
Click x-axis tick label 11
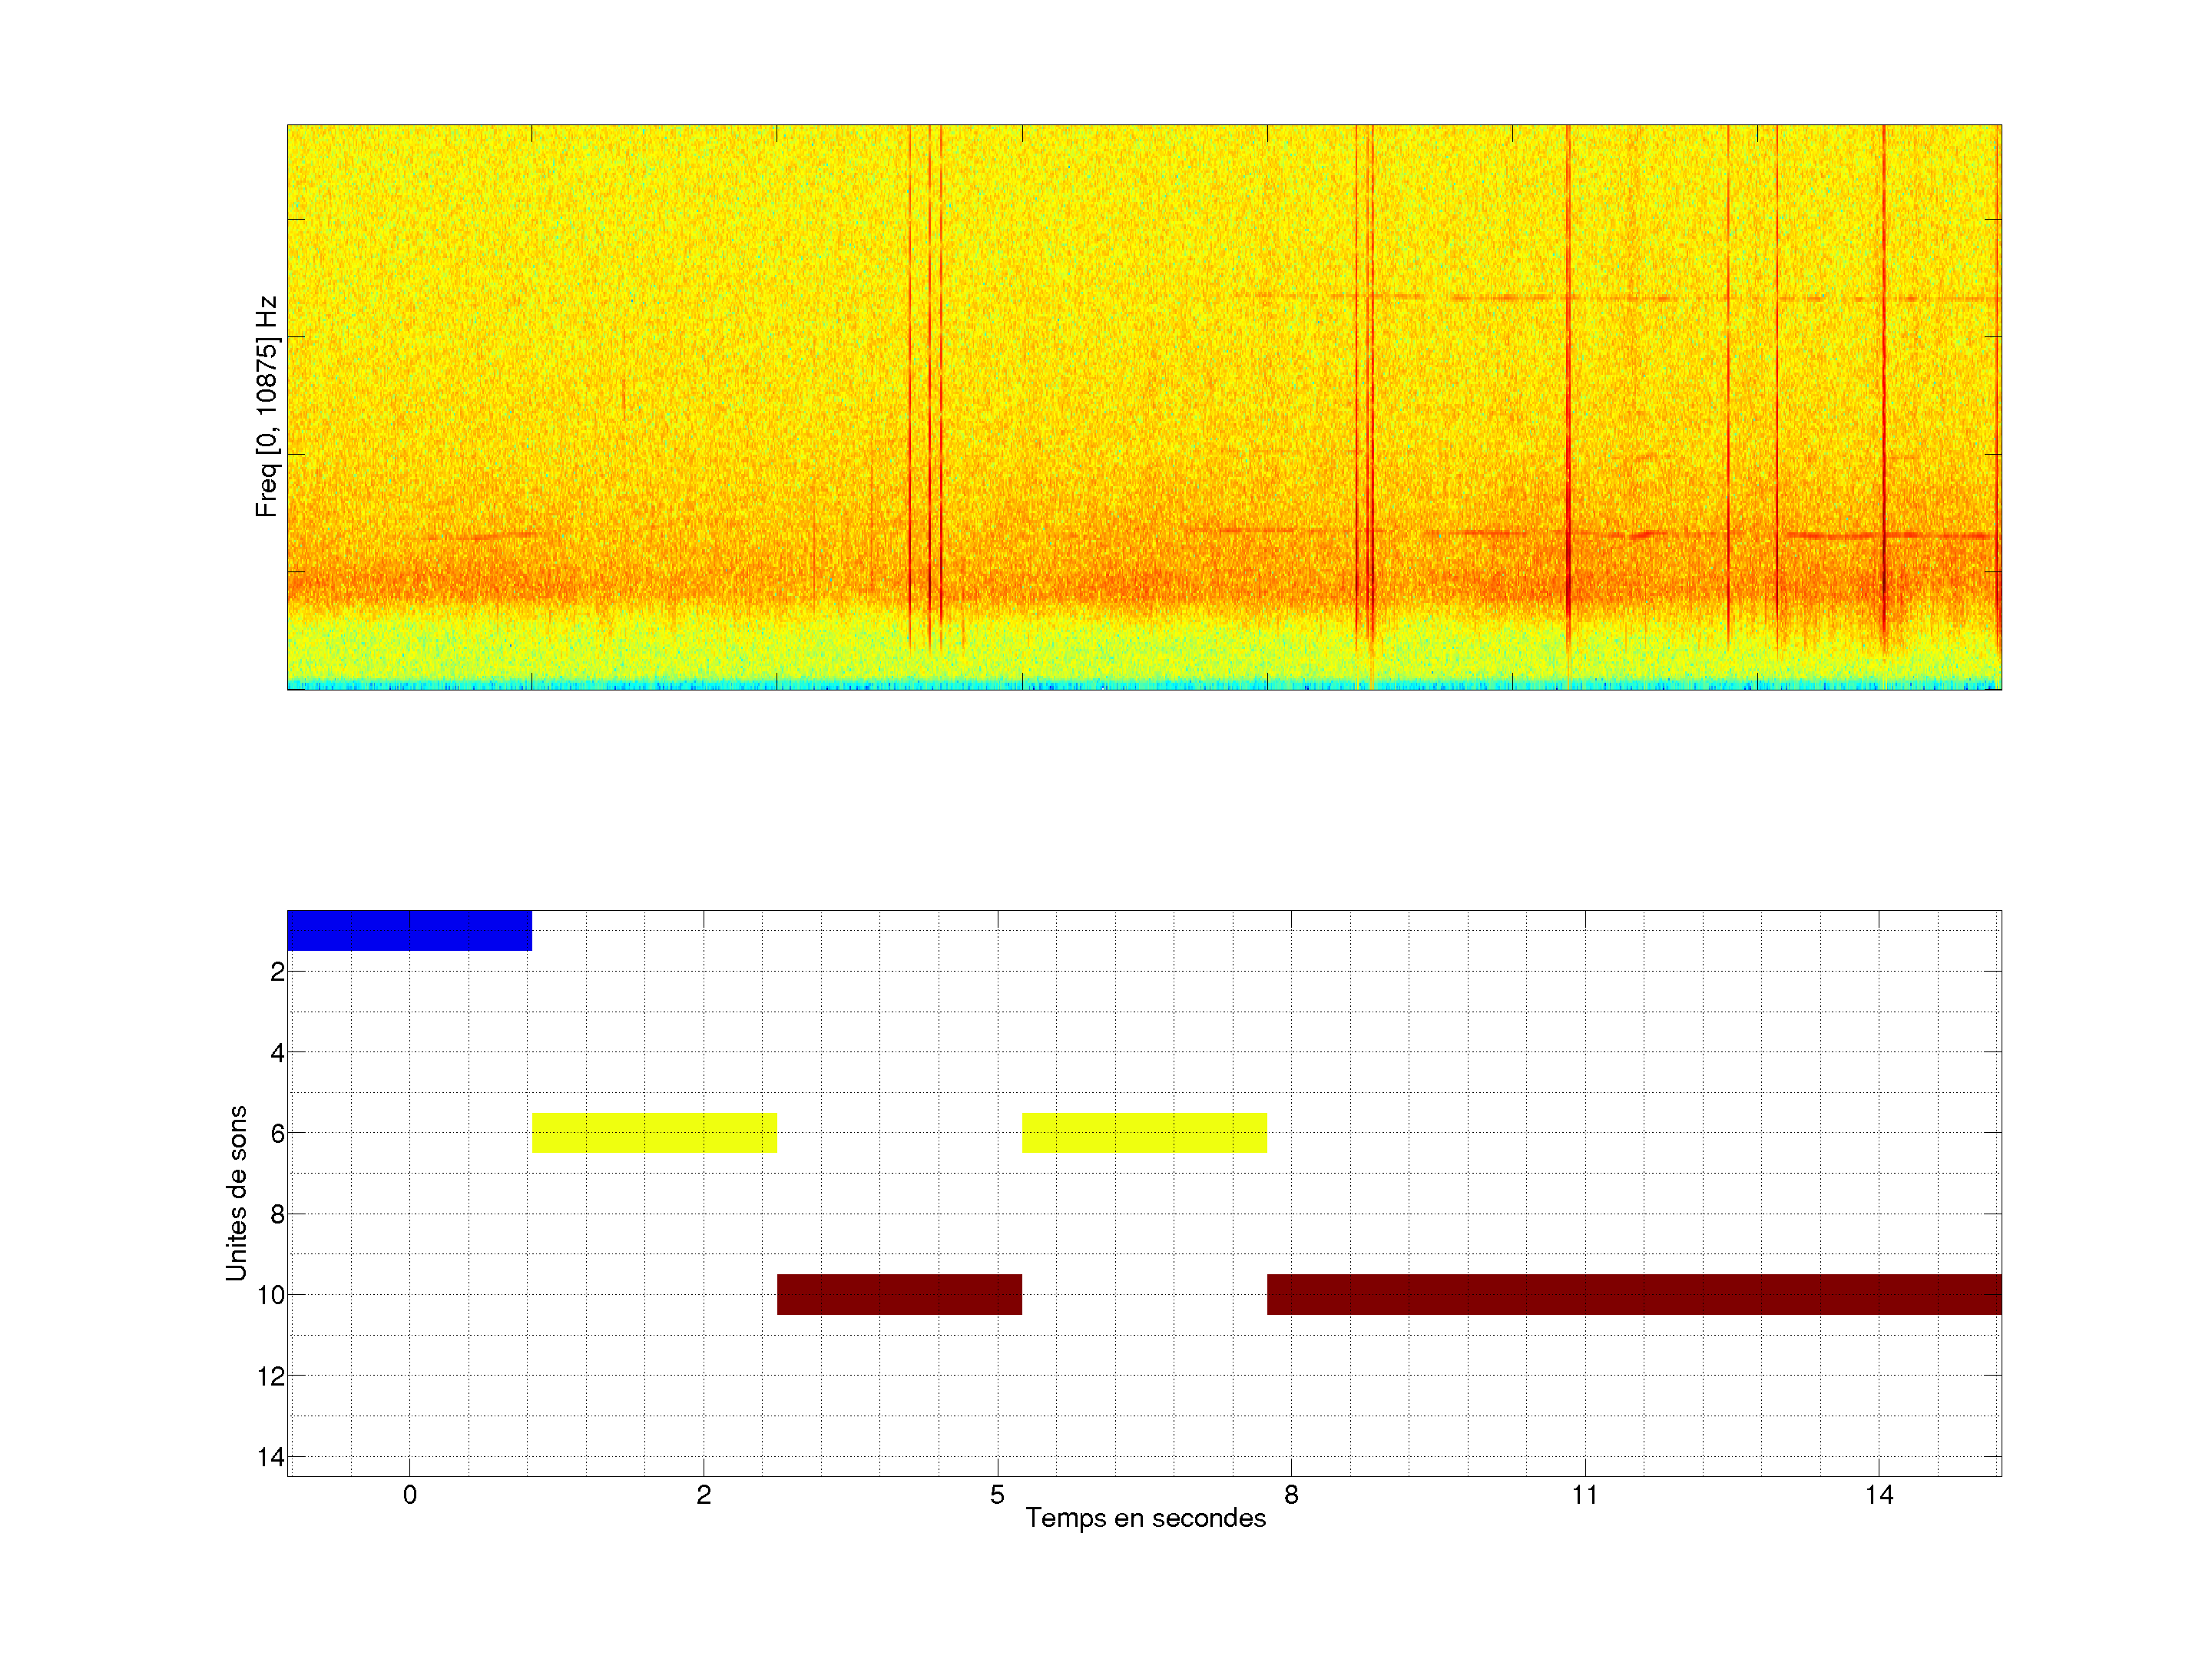click(x=1584, y=1495)
